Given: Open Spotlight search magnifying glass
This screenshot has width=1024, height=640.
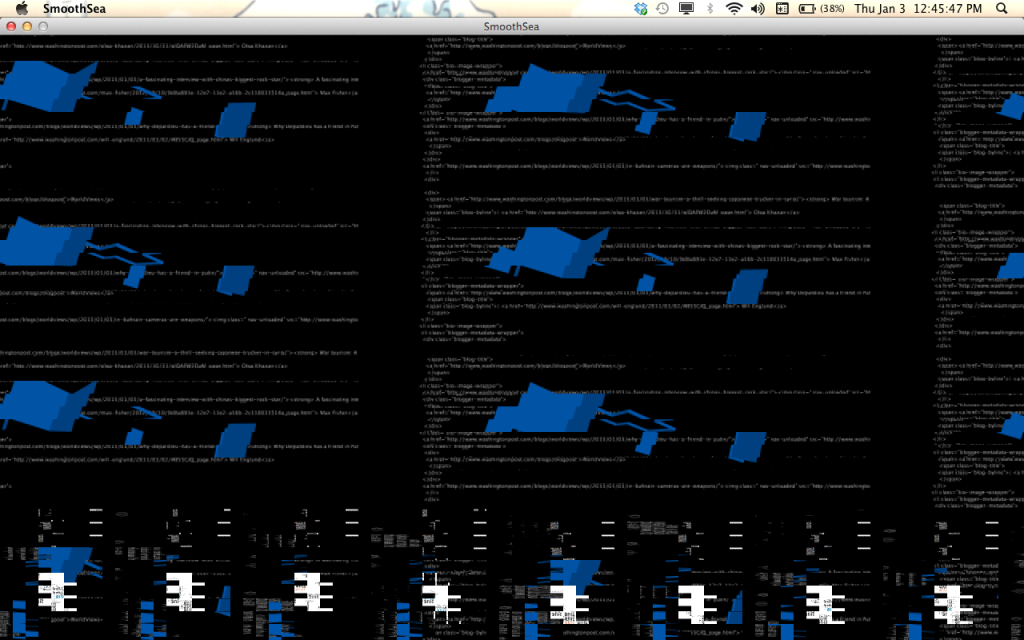Looking at the screenshot, I should tap(1002, 9).
